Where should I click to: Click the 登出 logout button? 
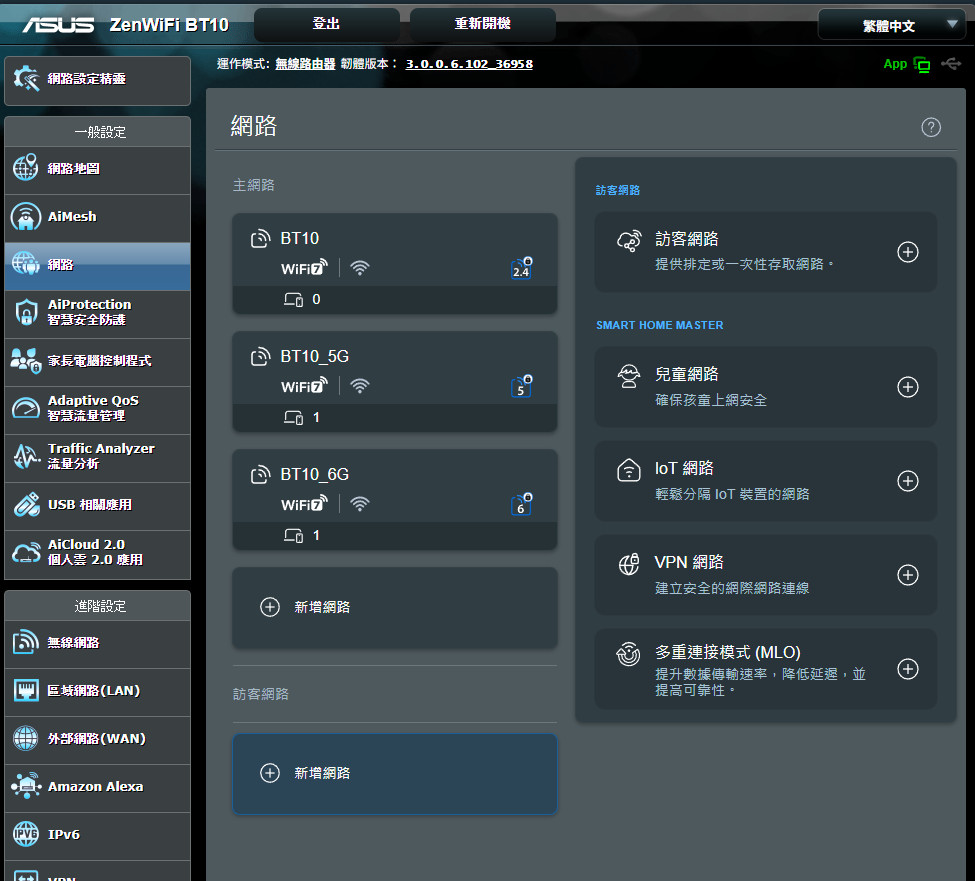coord(326,24)
